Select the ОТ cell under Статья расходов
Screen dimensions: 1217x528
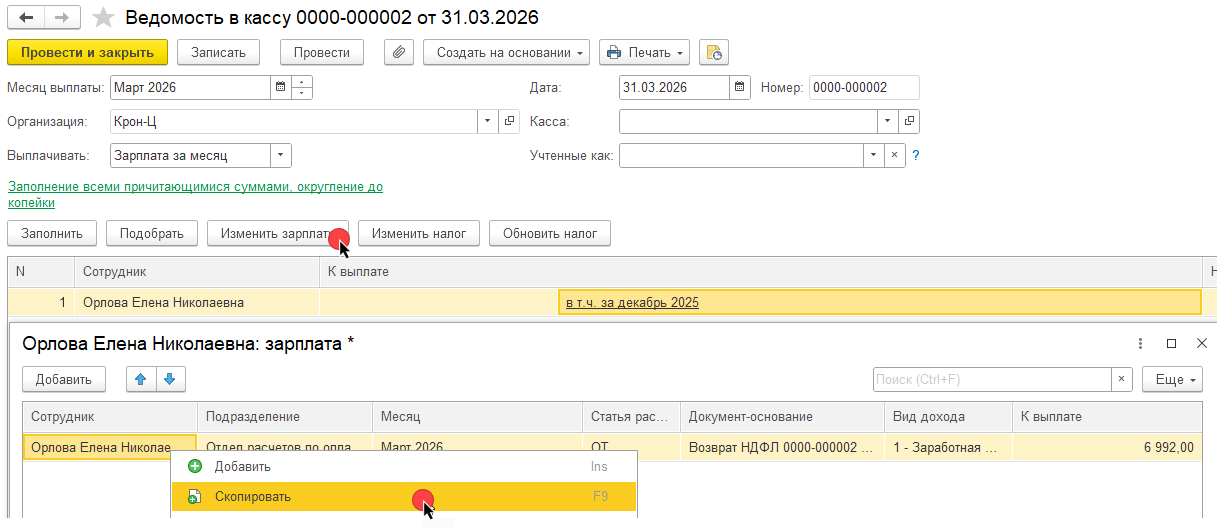tap(631, 447)
